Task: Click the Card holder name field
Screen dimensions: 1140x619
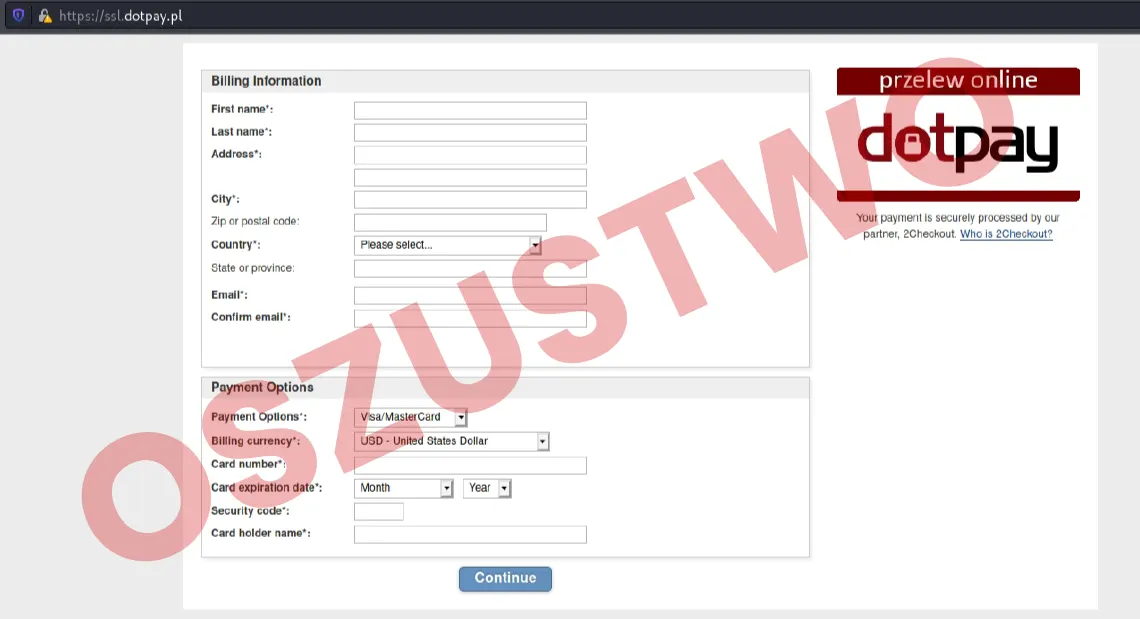Action: (470, 535)
